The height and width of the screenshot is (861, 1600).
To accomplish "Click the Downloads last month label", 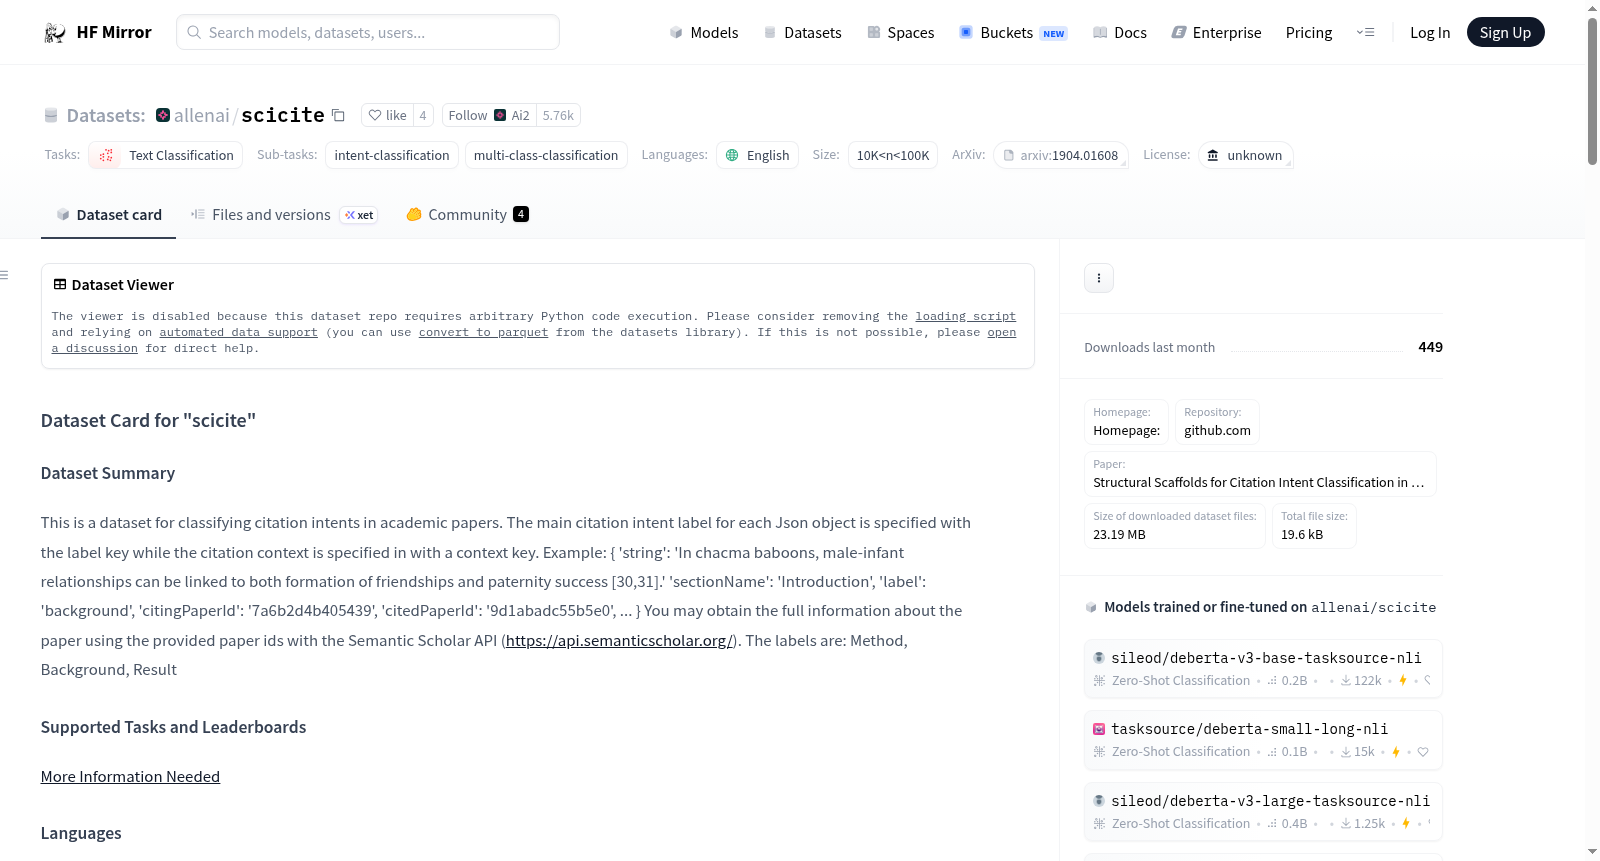I will click(x=1149, y=347).
